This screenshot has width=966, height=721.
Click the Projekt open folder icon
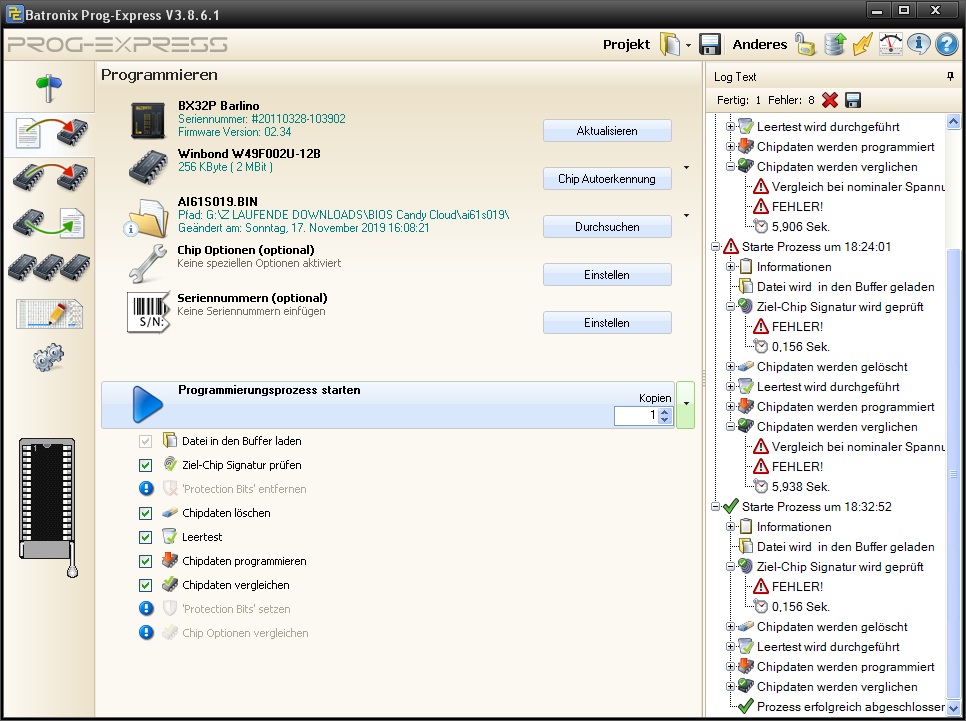coord(670,44)
